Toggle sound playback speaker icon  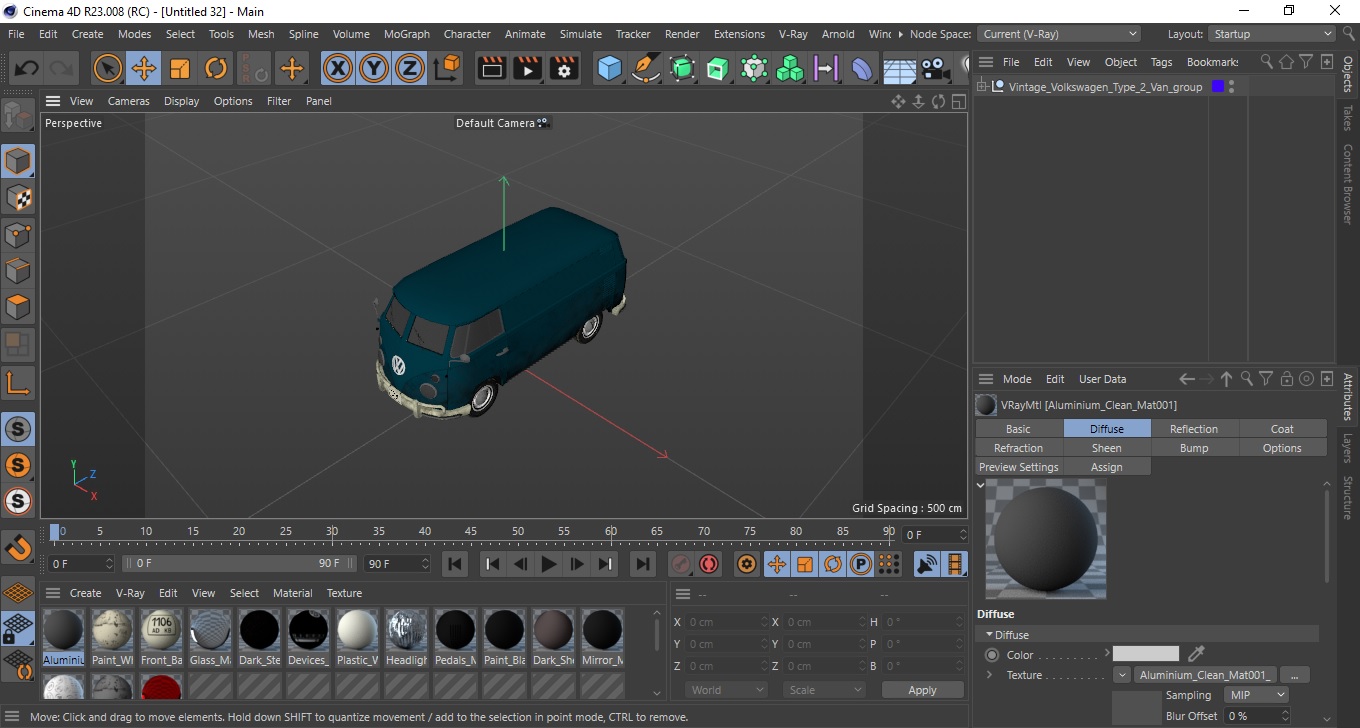927,564
